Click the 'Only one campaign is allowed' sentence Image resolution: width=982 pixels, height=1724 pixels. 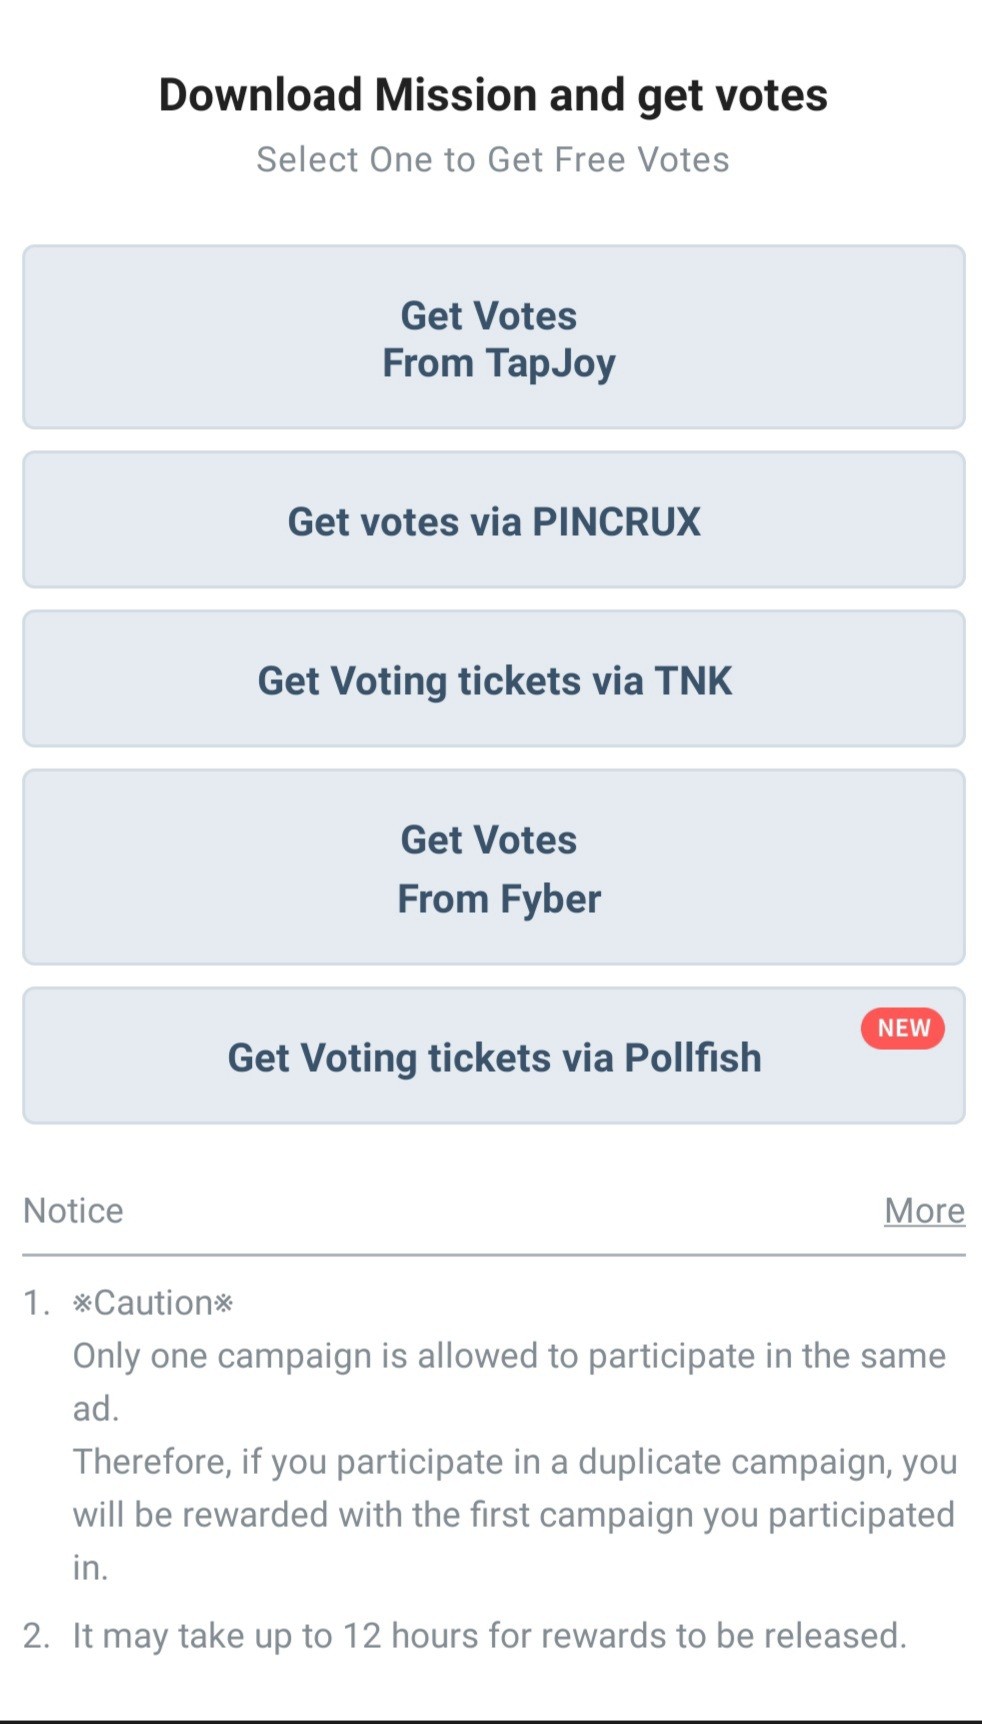(509, 1356)
